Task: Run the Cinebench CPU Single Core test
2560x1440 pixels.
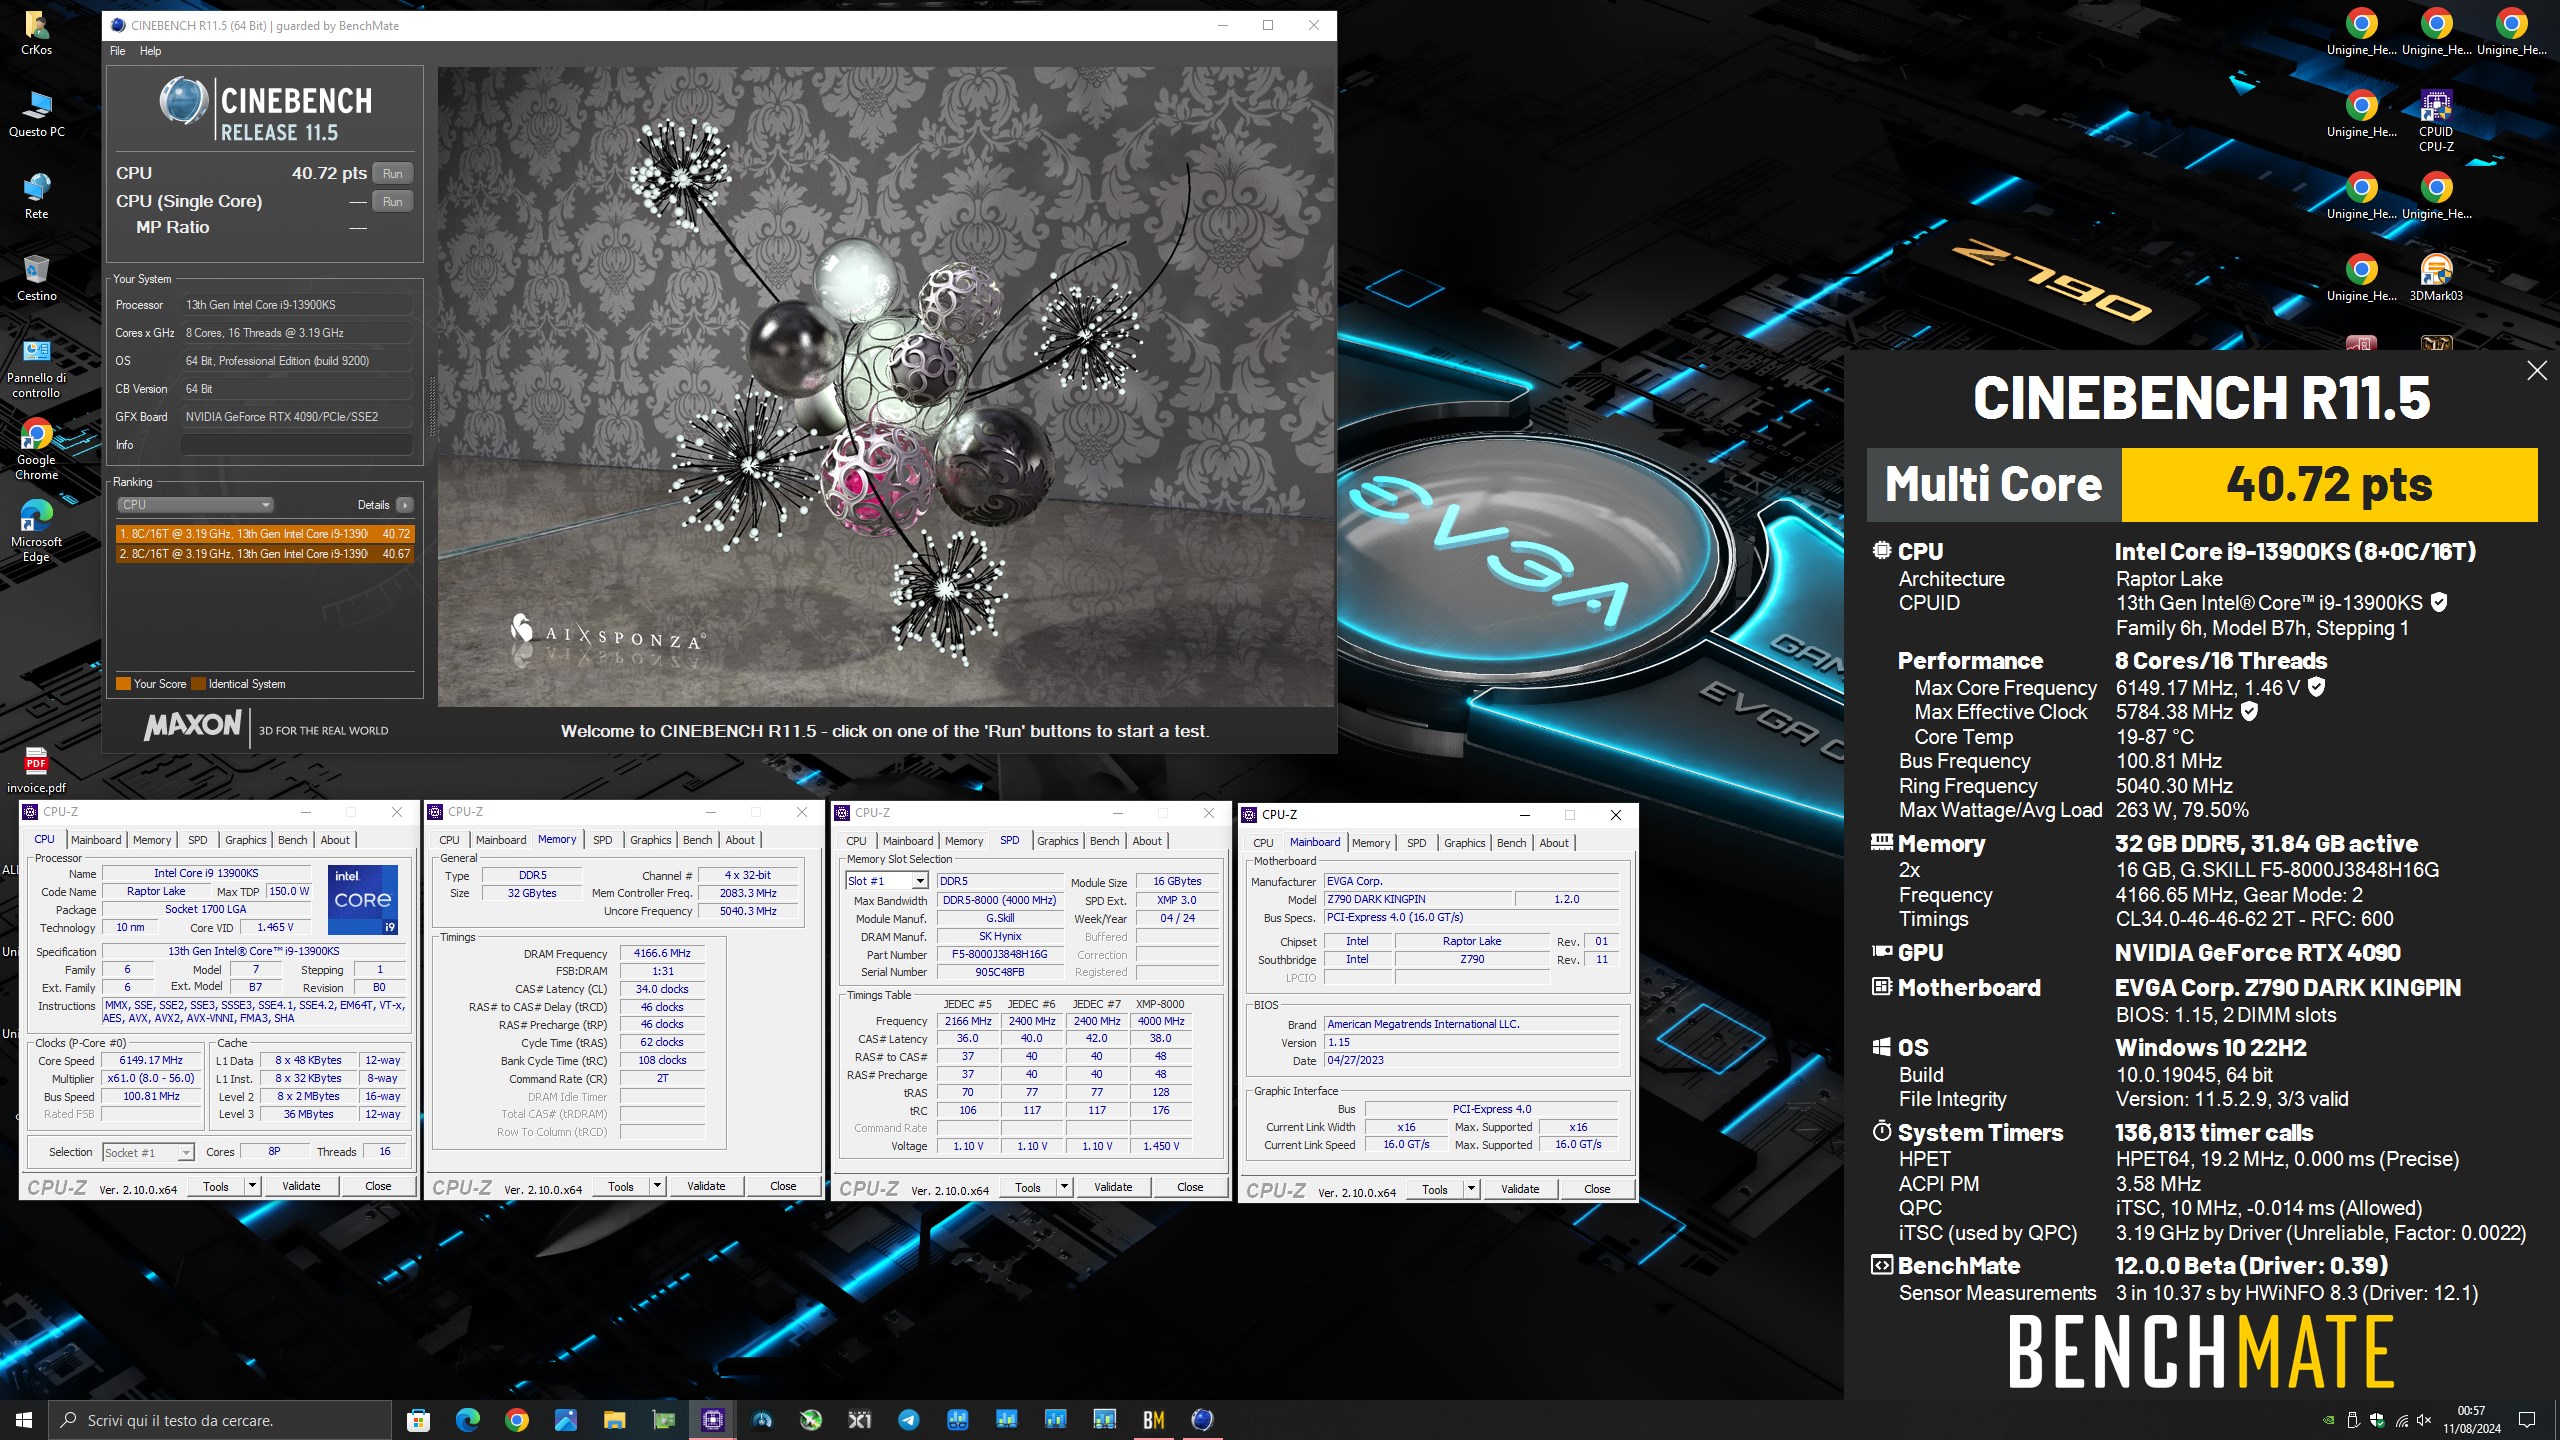Action: 393,202
